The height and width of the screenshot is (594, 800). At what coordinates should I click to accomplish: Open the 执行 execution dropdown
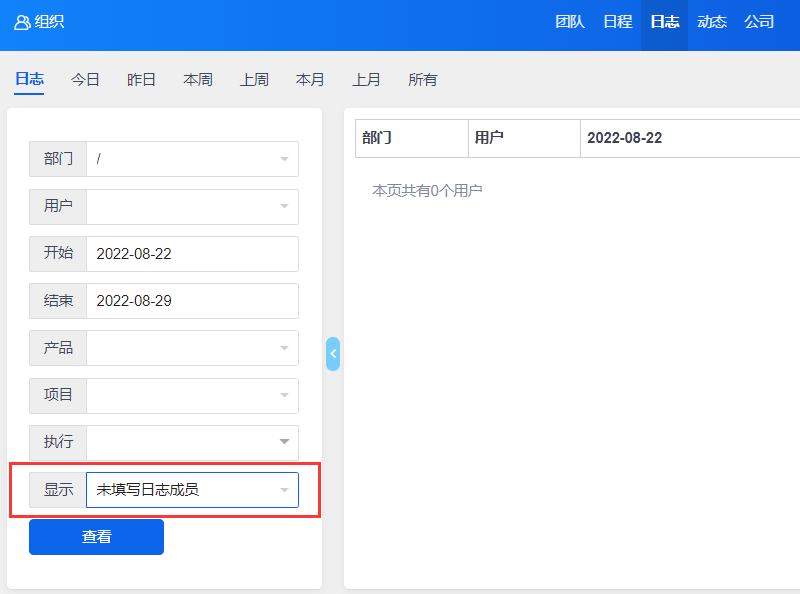pyautogui.click(x=192, y=442)
